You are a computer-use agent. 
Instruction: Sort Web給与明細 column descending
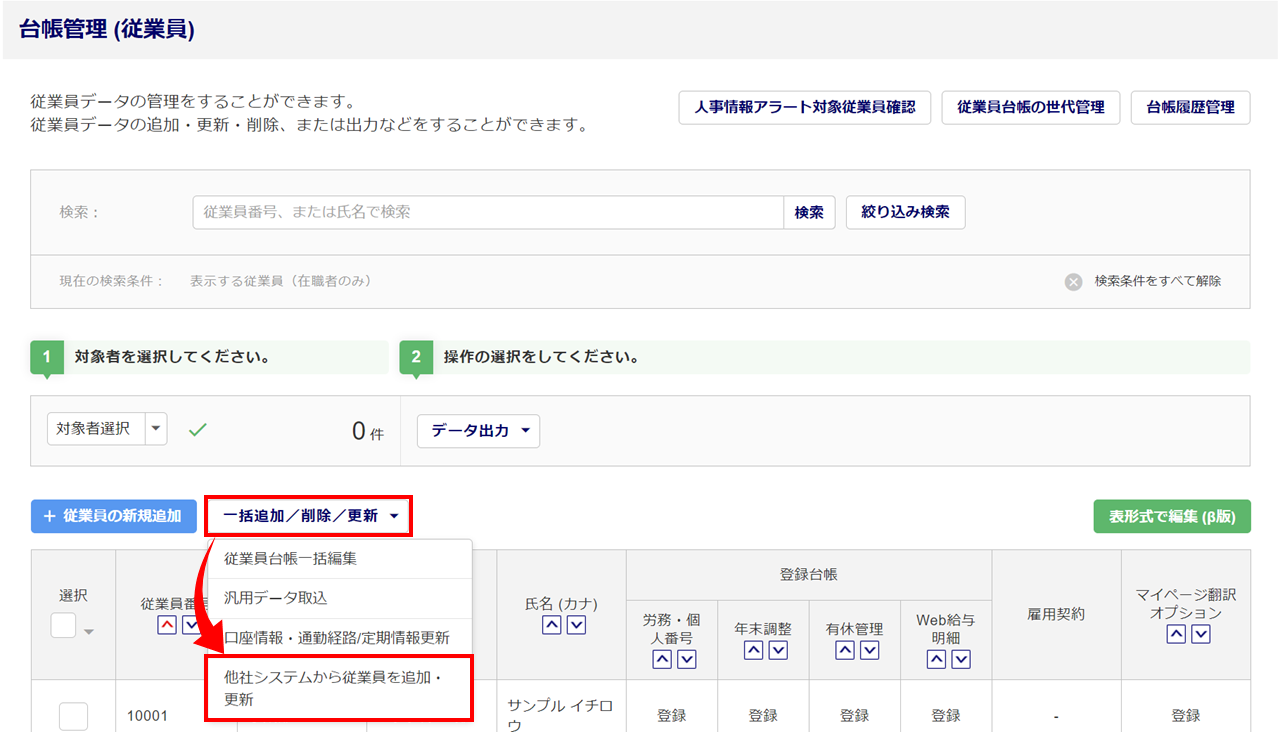pos(961,658)
